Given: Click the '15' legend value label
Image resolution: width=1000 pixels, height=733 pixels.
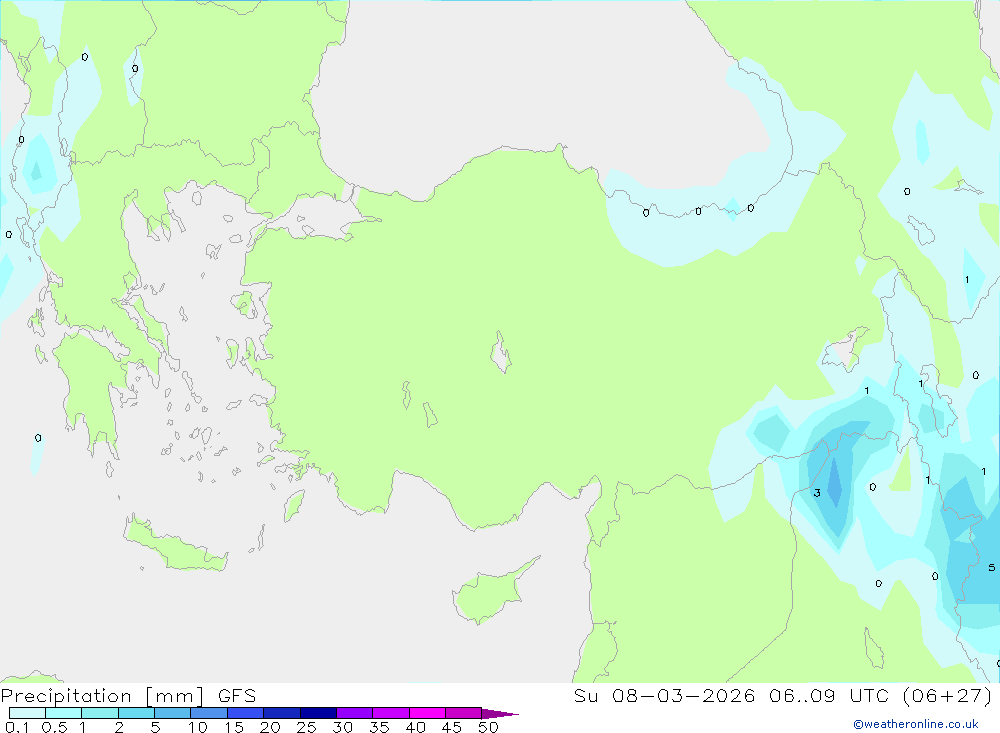Looking at the screenshot, I should [x=234, y=727].
